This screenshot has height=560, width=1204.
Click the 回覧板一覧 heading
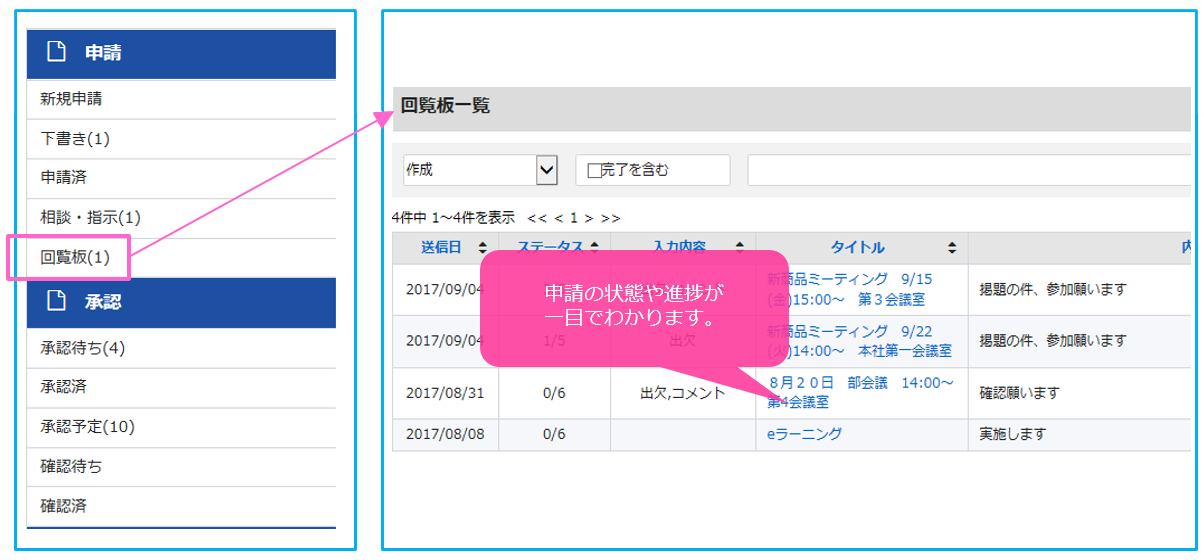446,105
